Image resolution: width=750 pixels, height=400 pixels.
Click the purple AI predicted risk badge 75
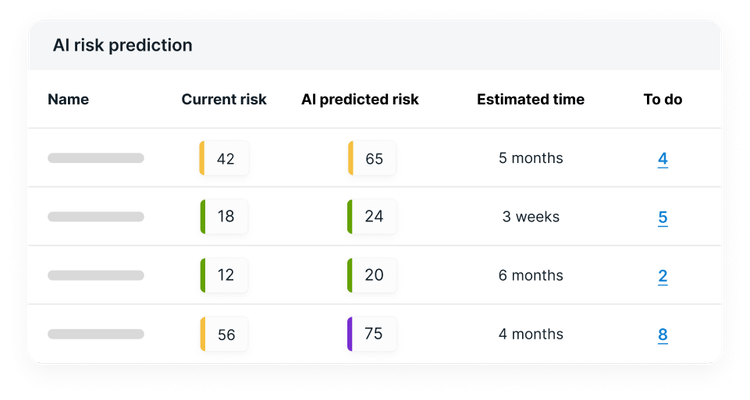coord(372,334)
